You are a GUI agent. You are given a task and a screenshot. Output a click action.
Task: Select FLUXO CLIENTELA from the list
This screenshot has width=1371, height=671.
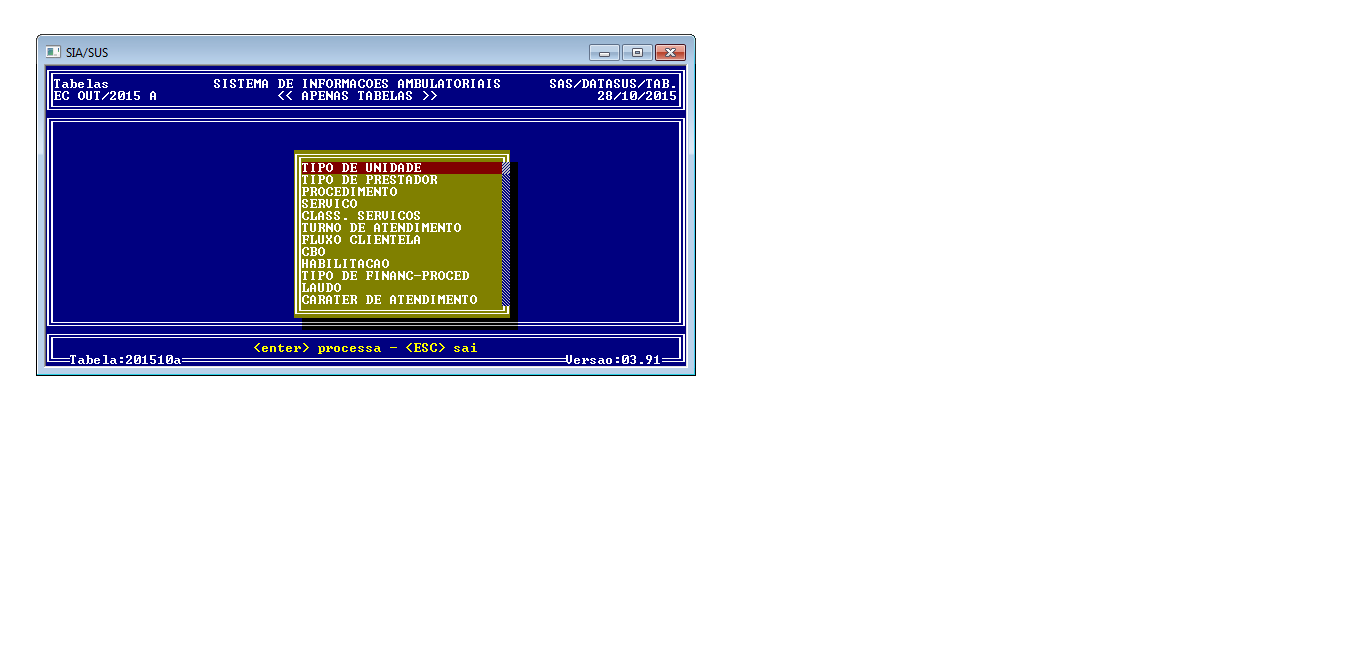click(x=361, y=240)
